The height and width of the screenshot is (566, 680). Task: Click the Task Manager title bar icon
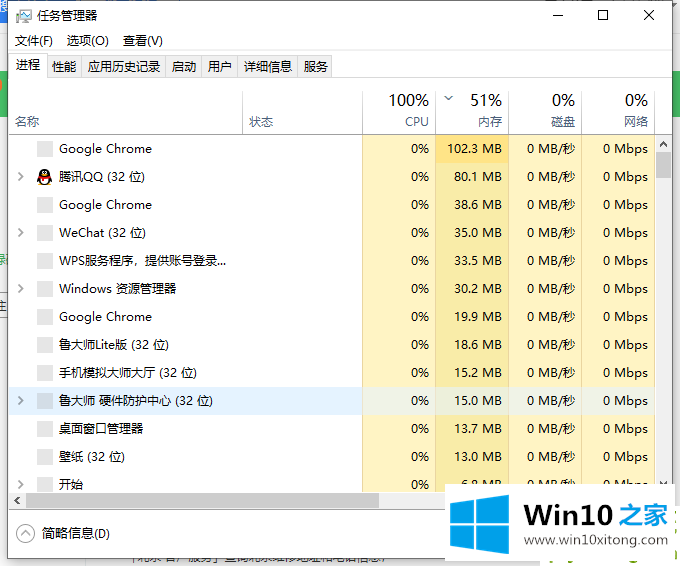point(23,16)
